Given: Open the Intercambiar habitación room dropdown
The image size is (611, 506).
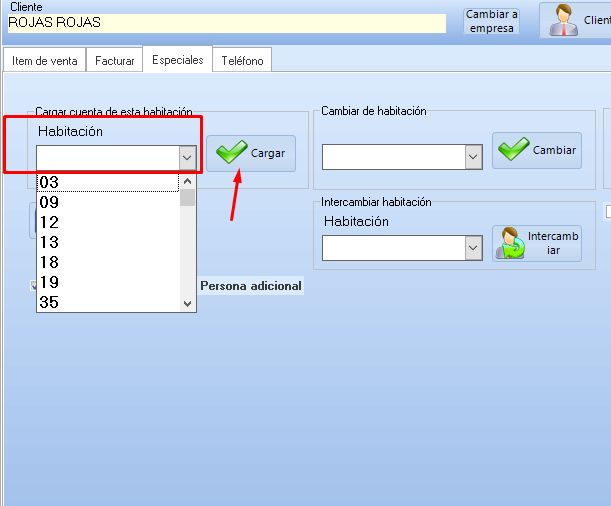Looking at the screenshot, I should [473, 248].
